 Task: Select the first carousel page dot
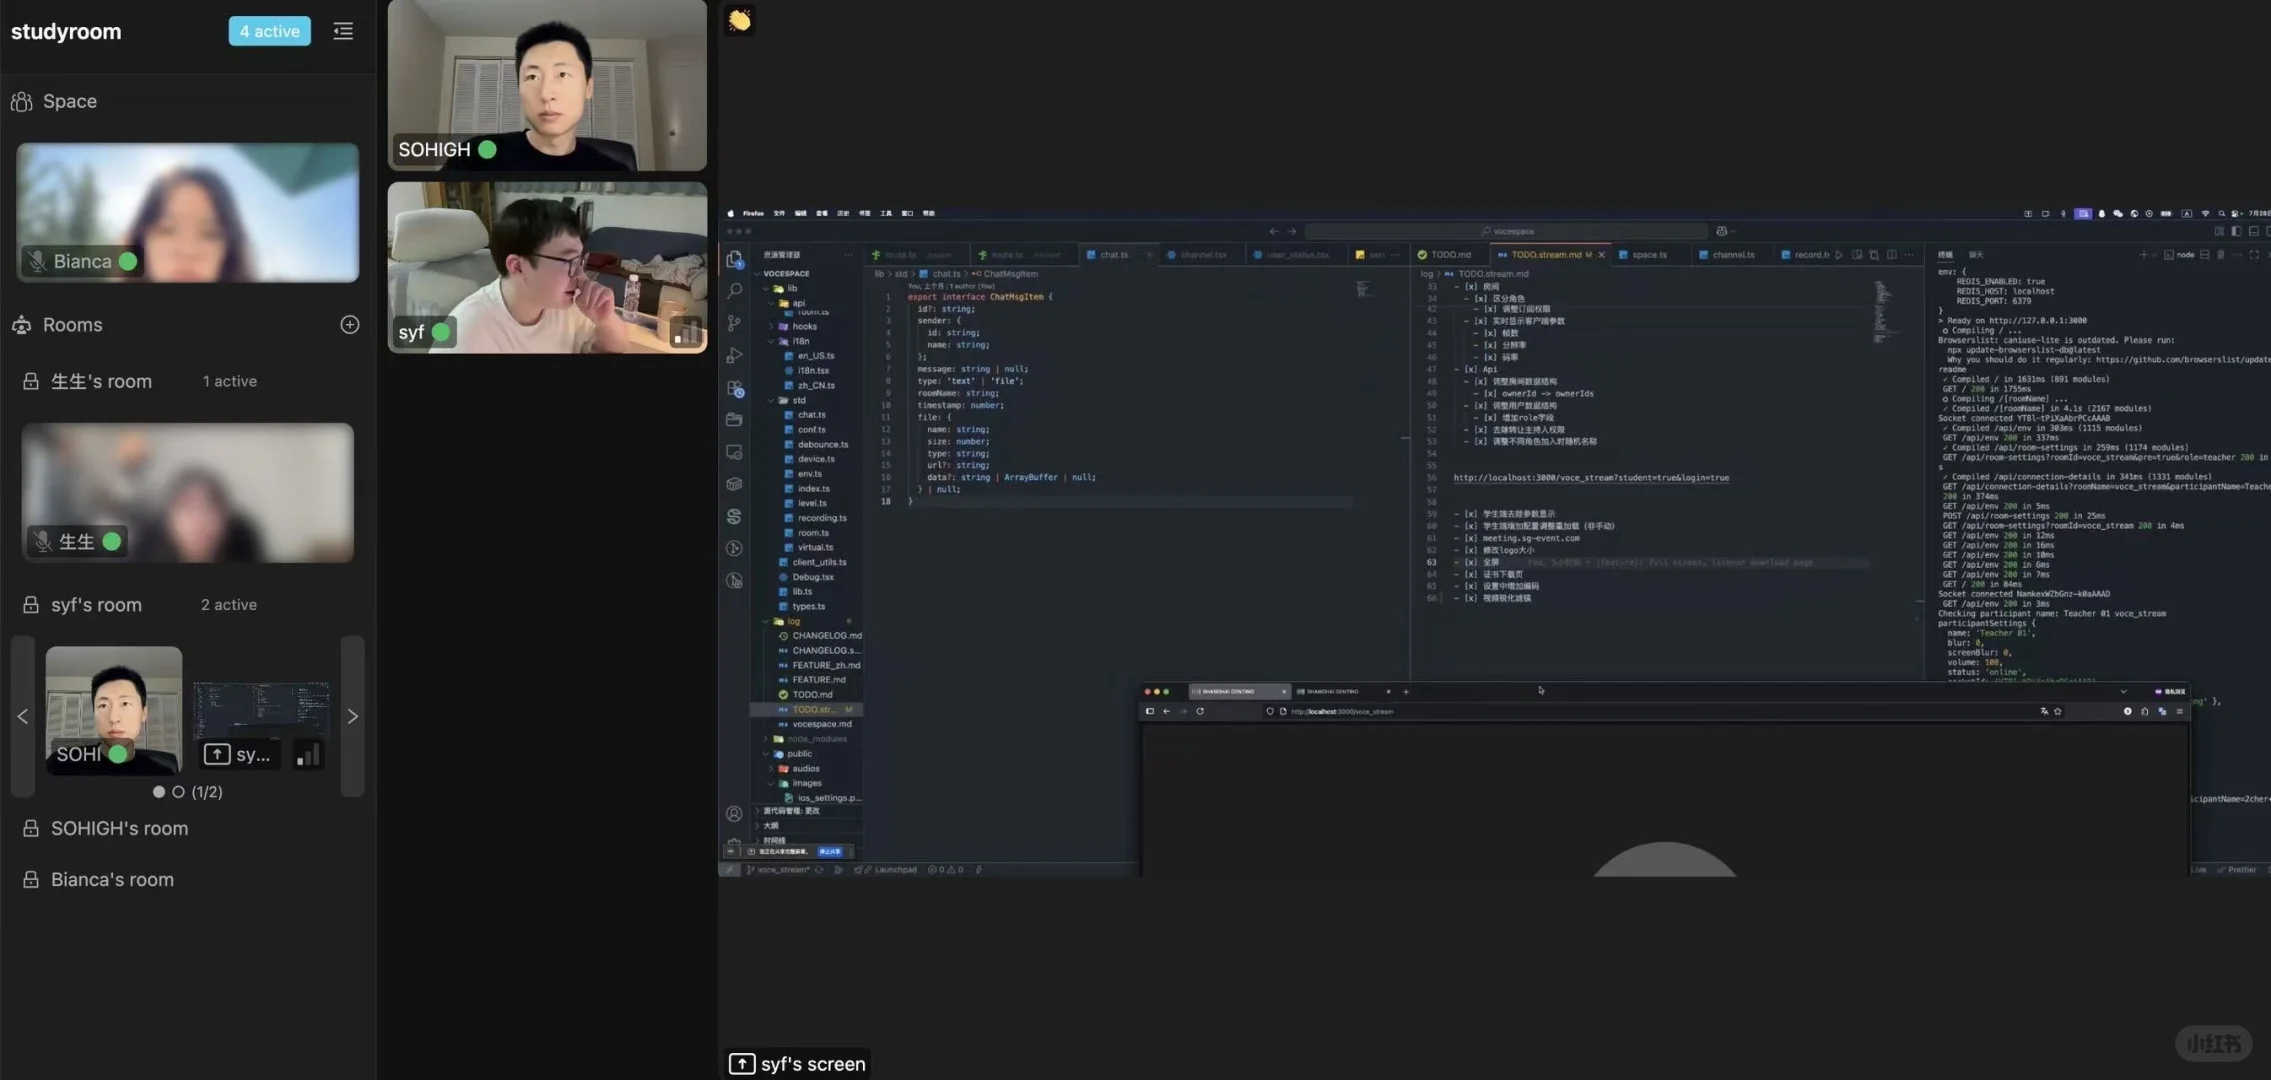coord(159,792)
